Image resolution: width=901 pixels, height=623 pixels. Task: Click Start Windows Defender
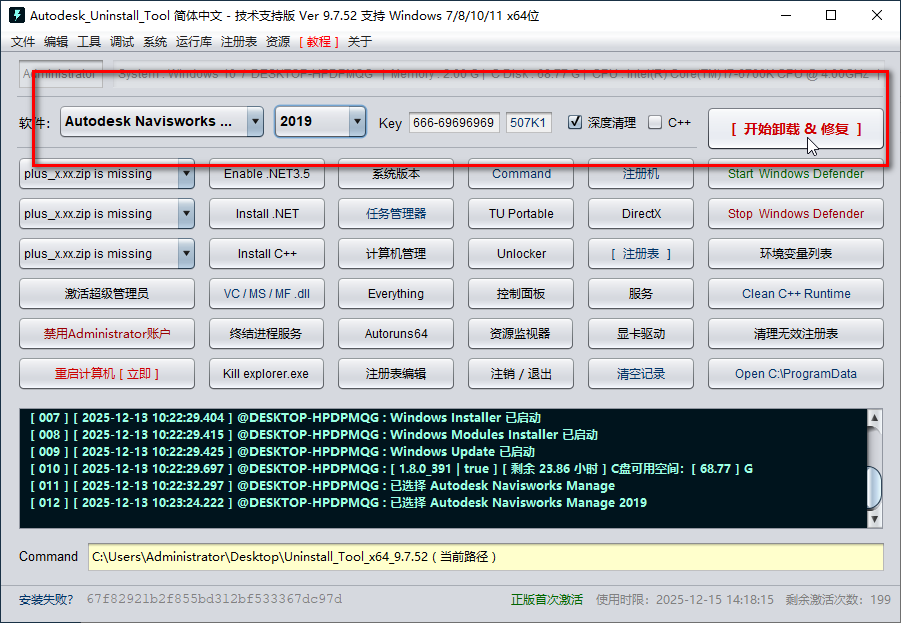796,174
